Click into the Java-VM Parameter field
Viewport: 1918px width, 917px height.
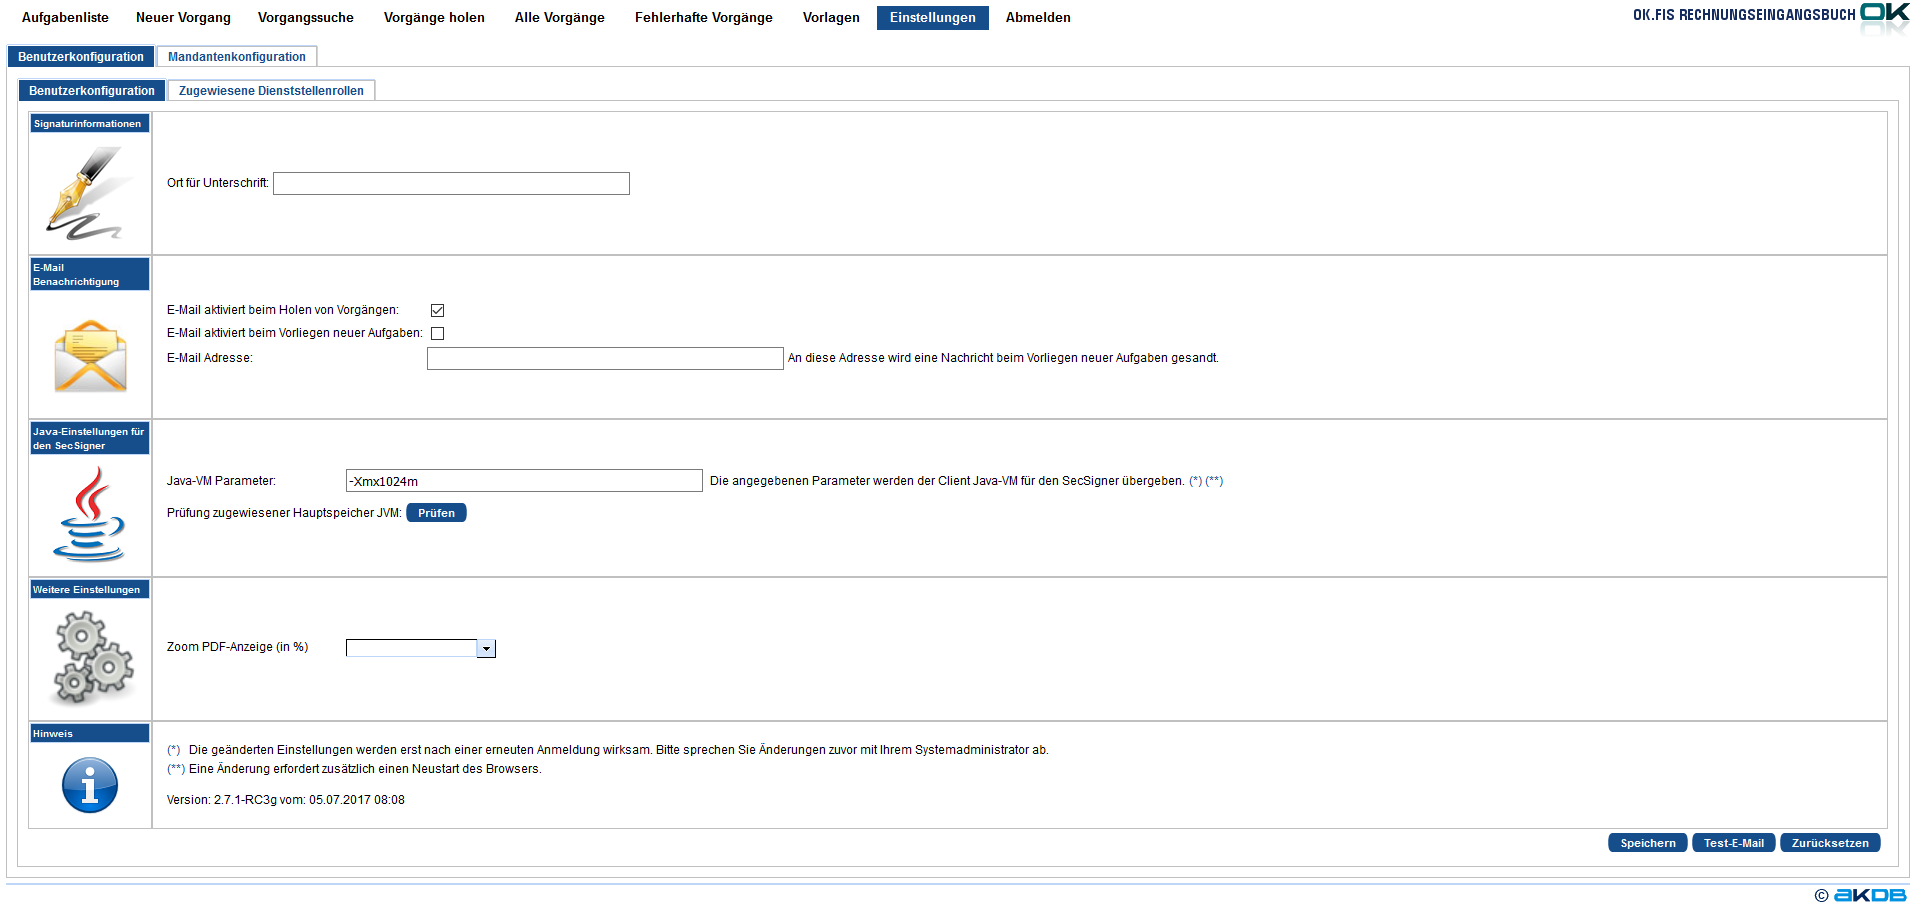point(523,481)
